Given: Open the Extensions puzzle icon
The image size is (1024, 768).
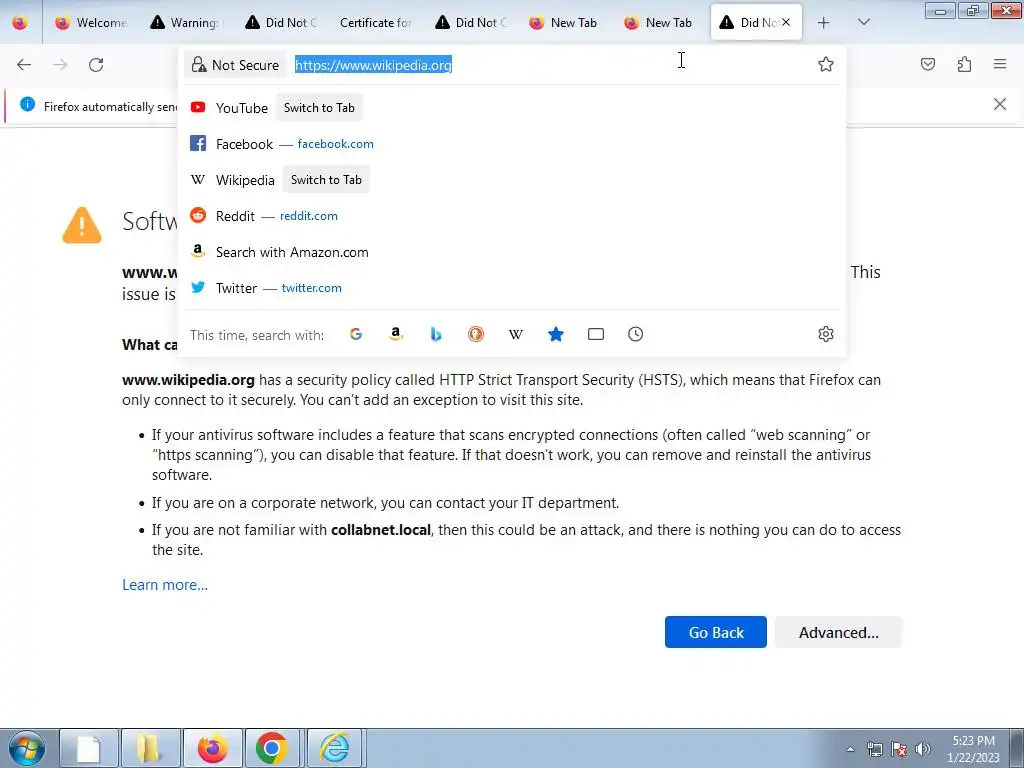Looking at the screenshot, I should 964,64.
